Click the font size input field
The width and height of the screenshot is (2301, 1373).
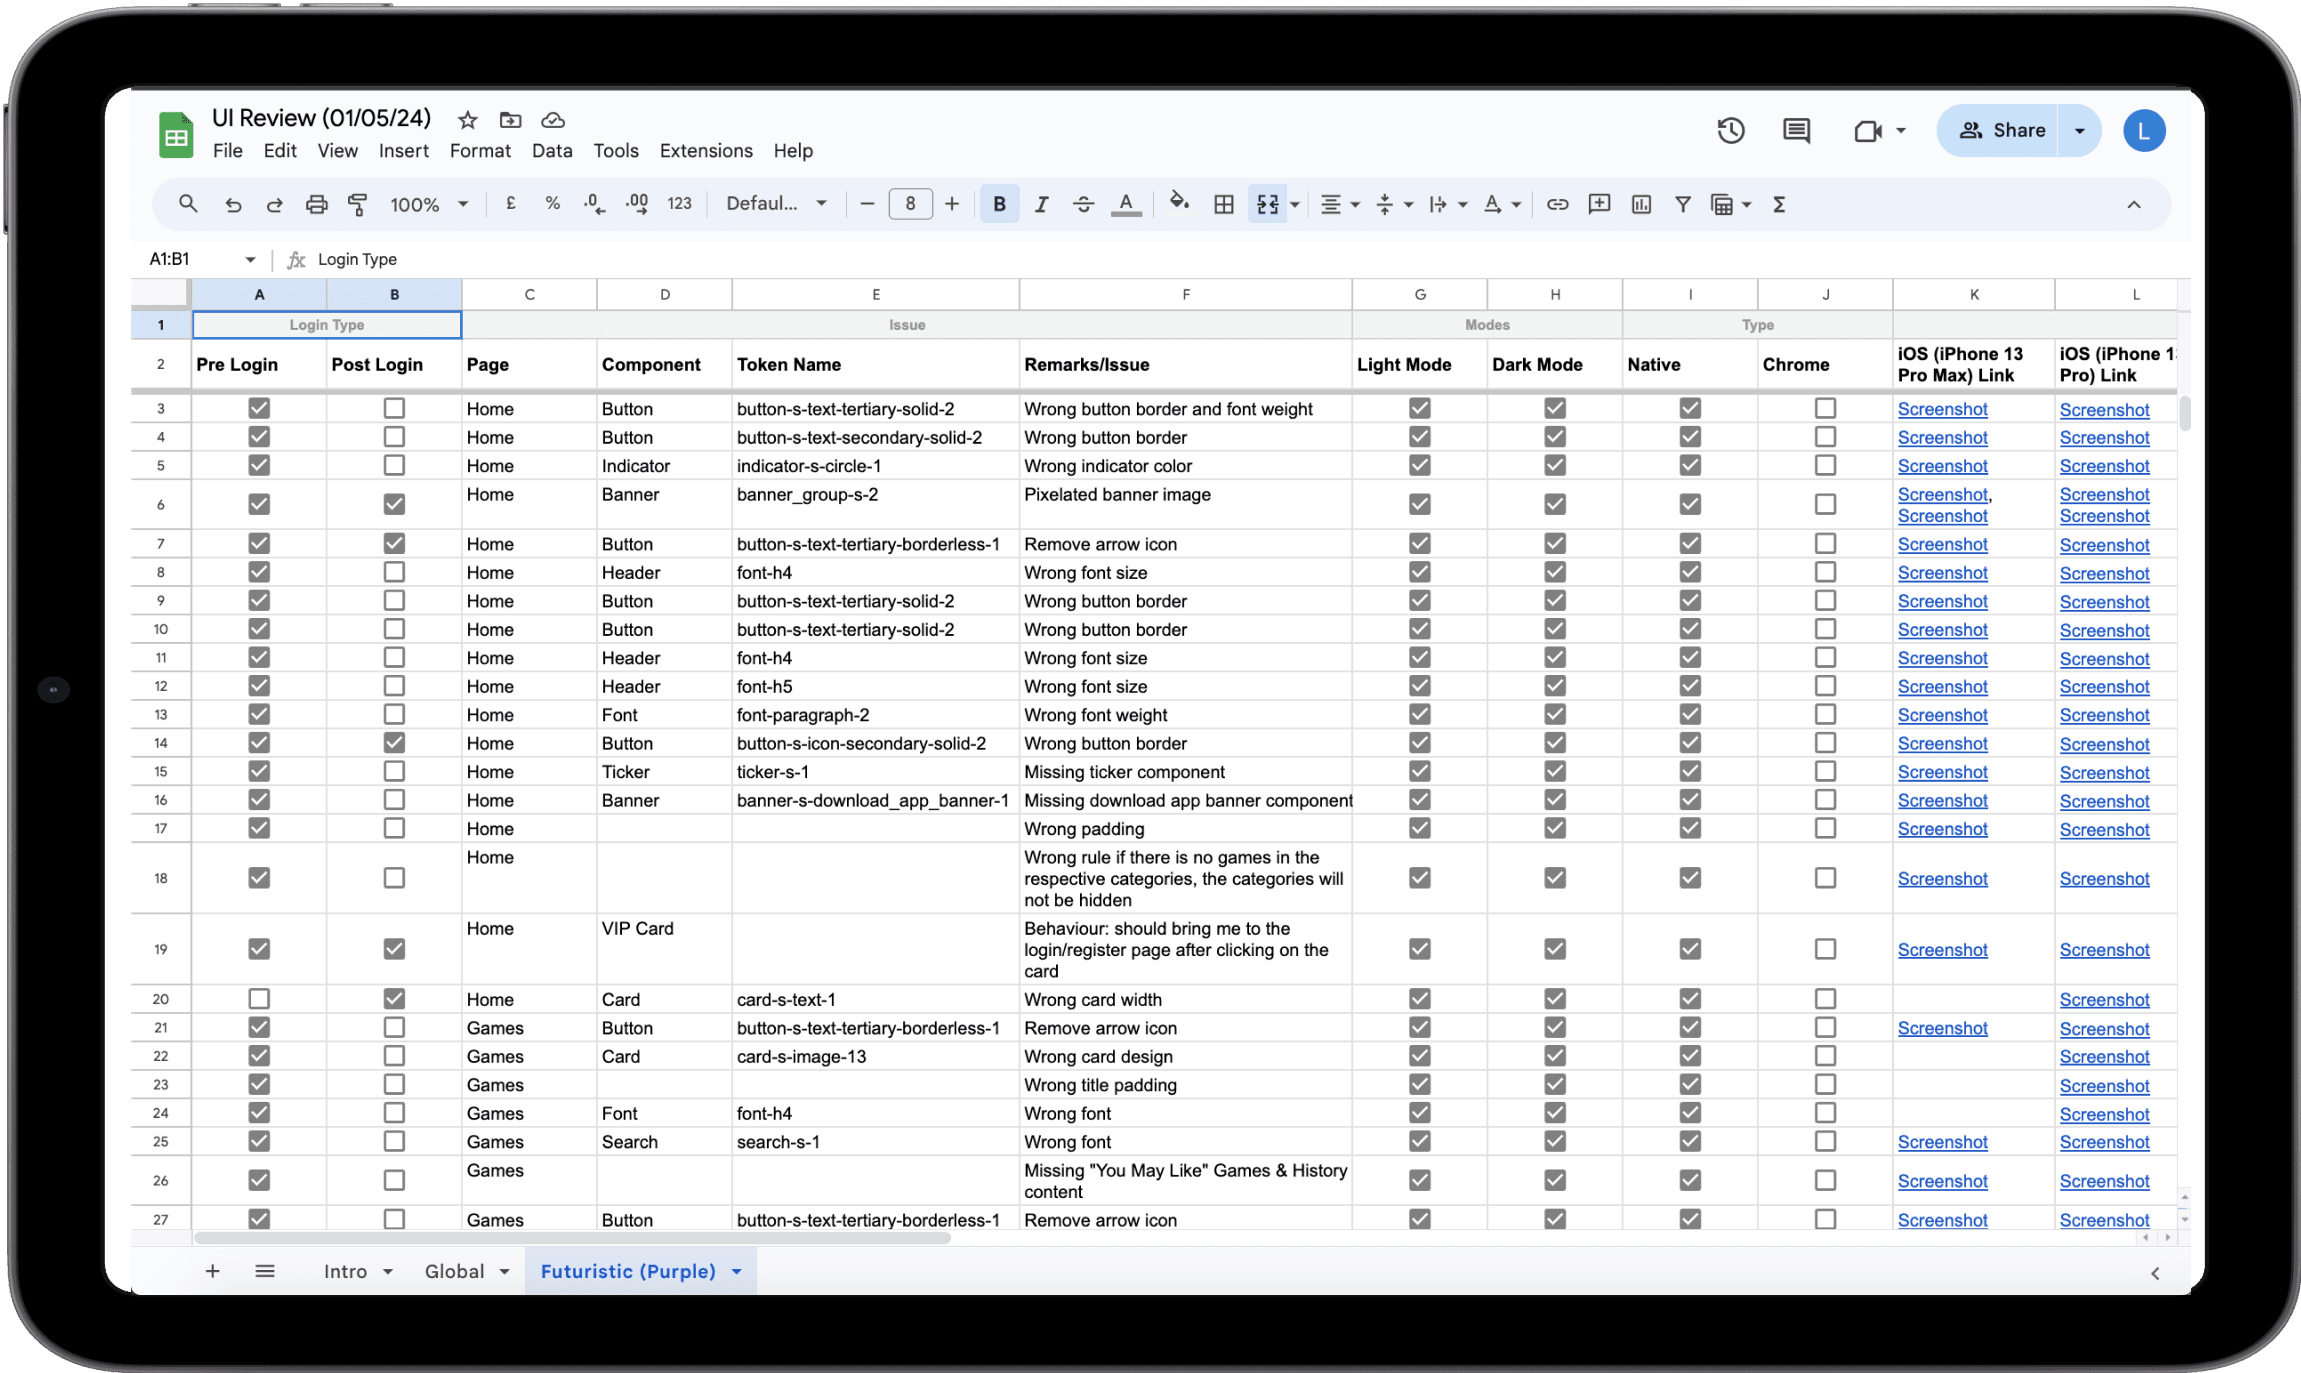pos(910,204)
